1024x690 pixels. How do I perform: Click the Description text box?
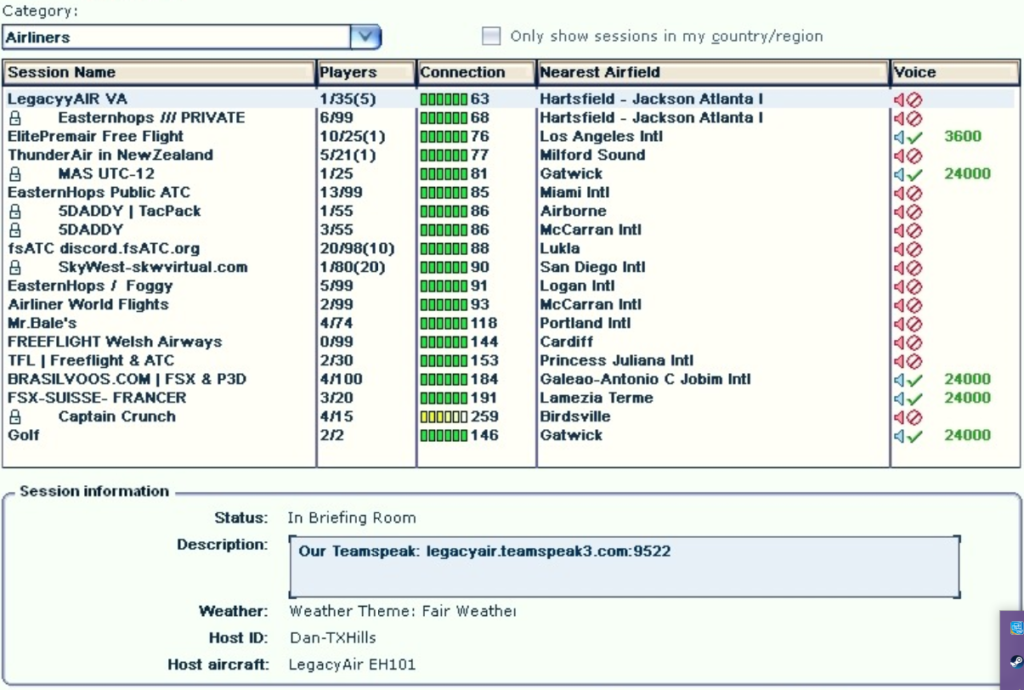(x=625, y=567)
